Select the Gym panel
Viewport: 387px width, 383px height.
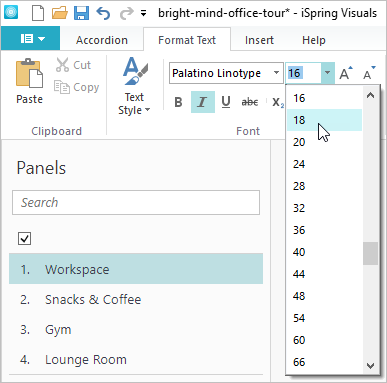[136, 329]
